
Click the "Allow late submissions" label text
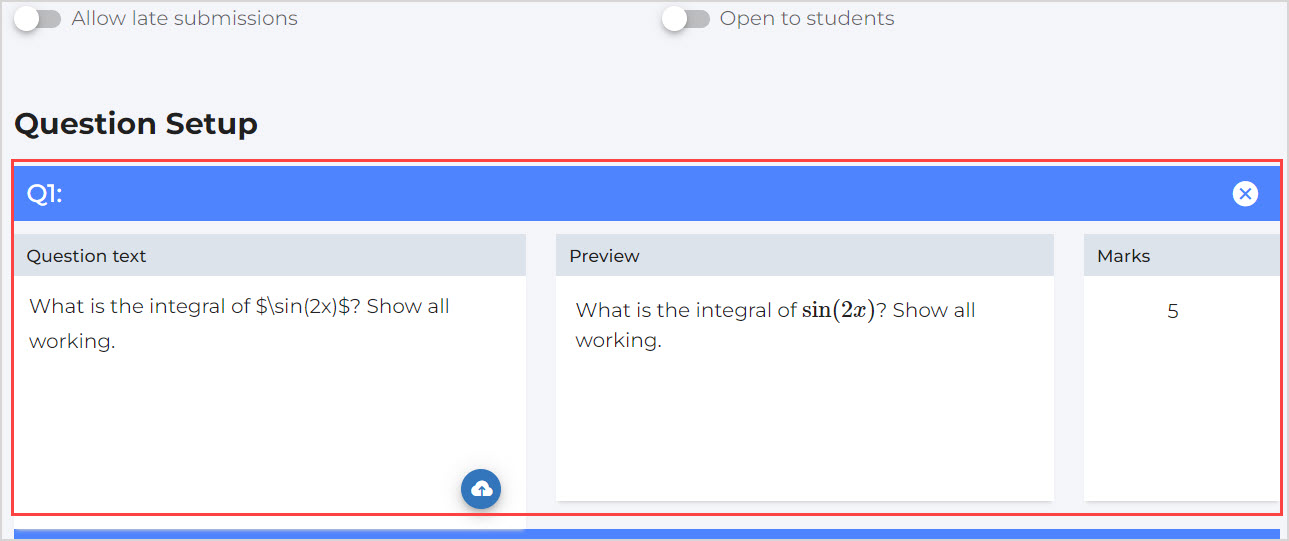coord(185,19)
